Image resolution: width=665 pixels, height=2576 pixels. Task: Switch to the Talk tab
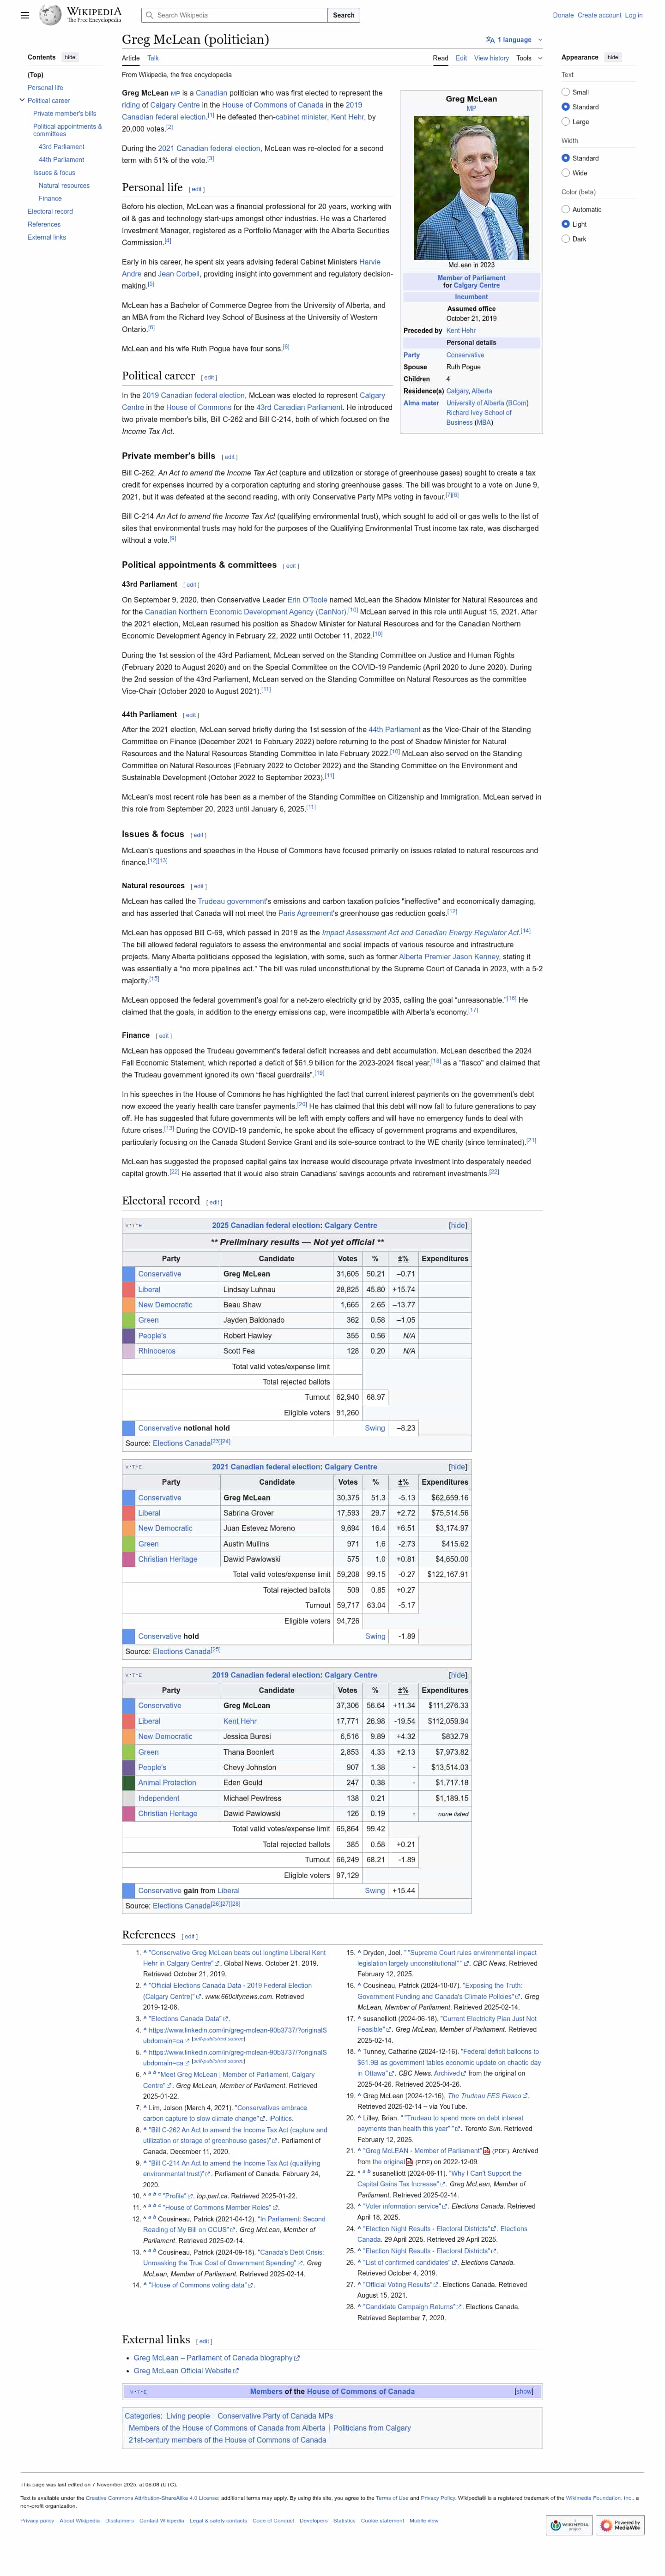153,58
